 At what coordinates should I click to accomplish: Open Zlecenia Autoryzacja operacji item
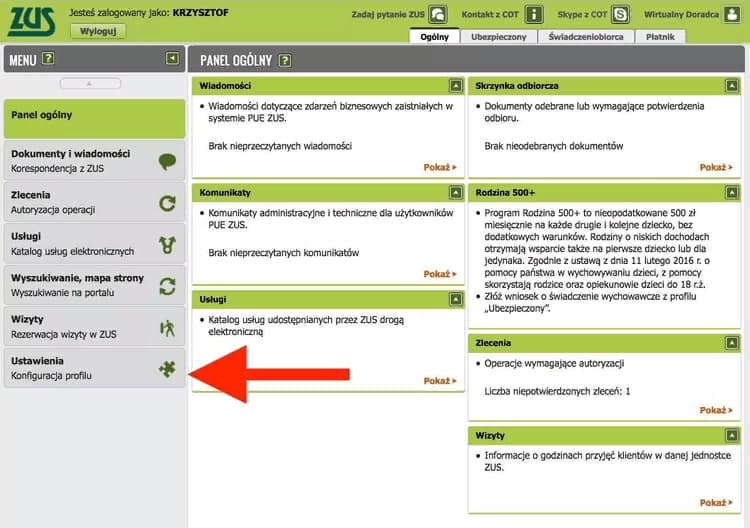pos(93,202)
